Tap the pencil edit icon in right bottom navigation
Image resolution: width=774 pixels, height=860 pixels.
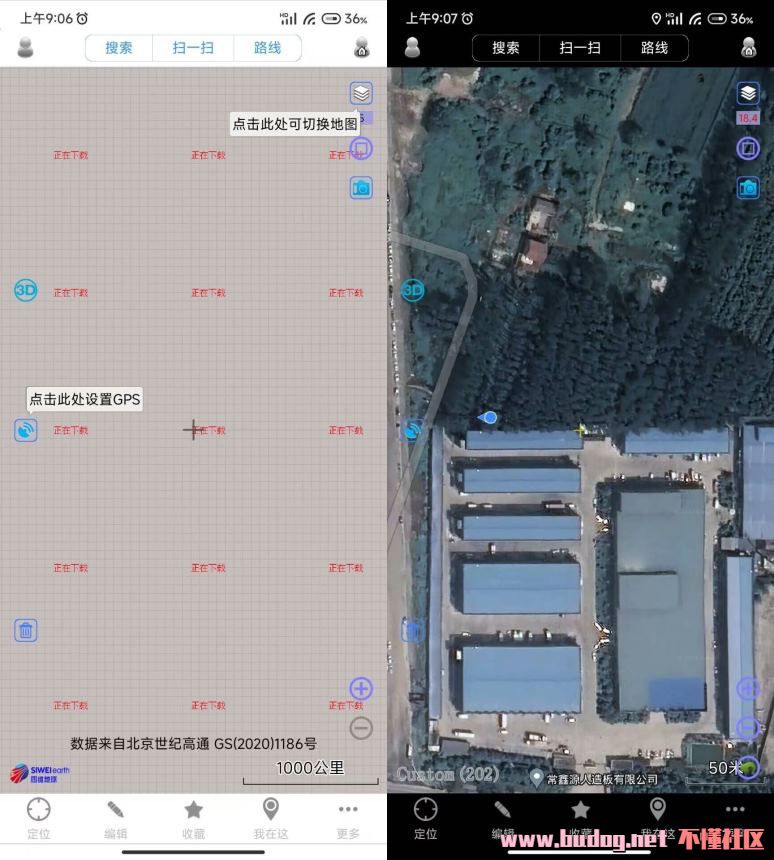[x=502, y=810]
